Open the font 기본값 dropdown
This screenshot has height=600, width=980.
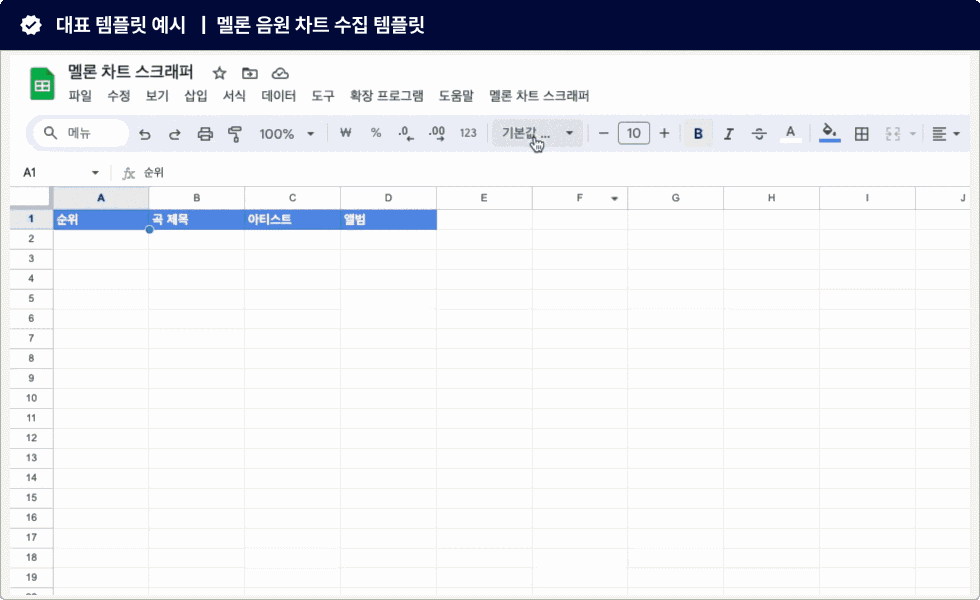tap(538, 133)
